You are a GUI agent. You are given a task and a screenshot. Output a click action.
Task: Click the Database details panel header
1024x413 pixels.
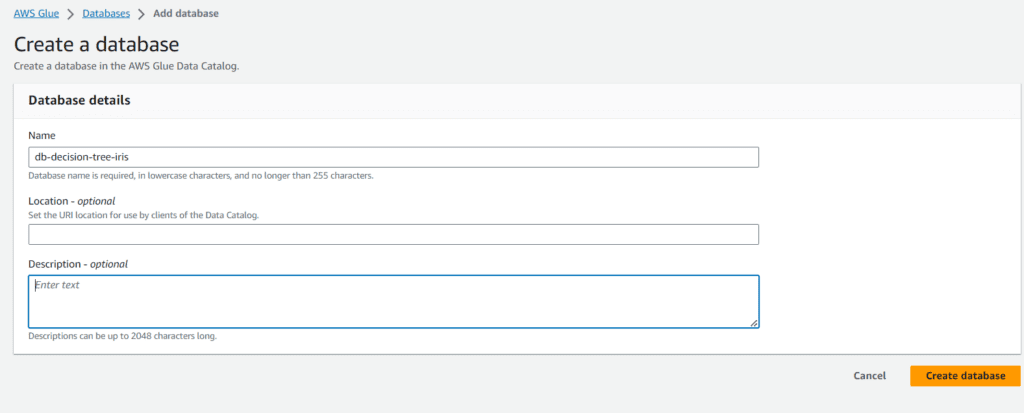point(79,100)
